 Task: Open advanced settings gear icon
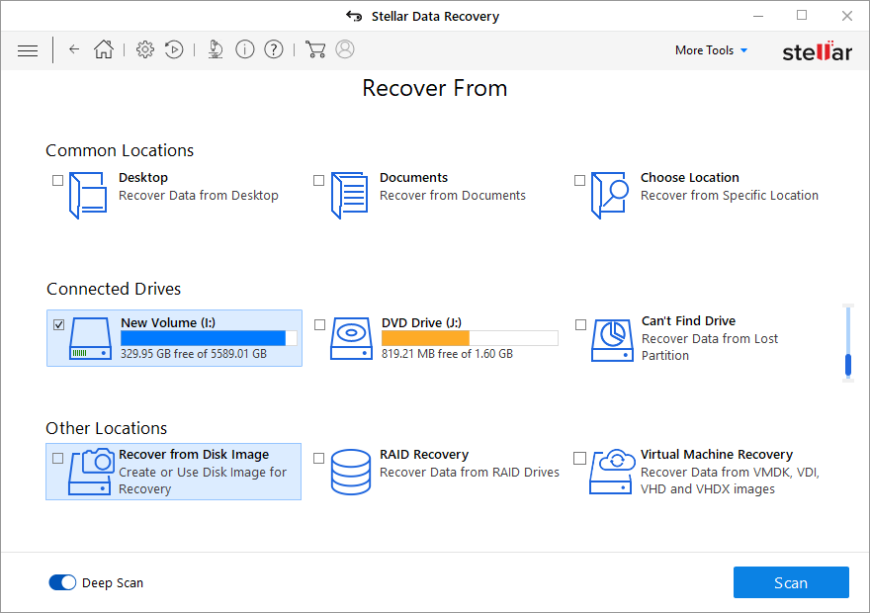click(x=145, y=49)
